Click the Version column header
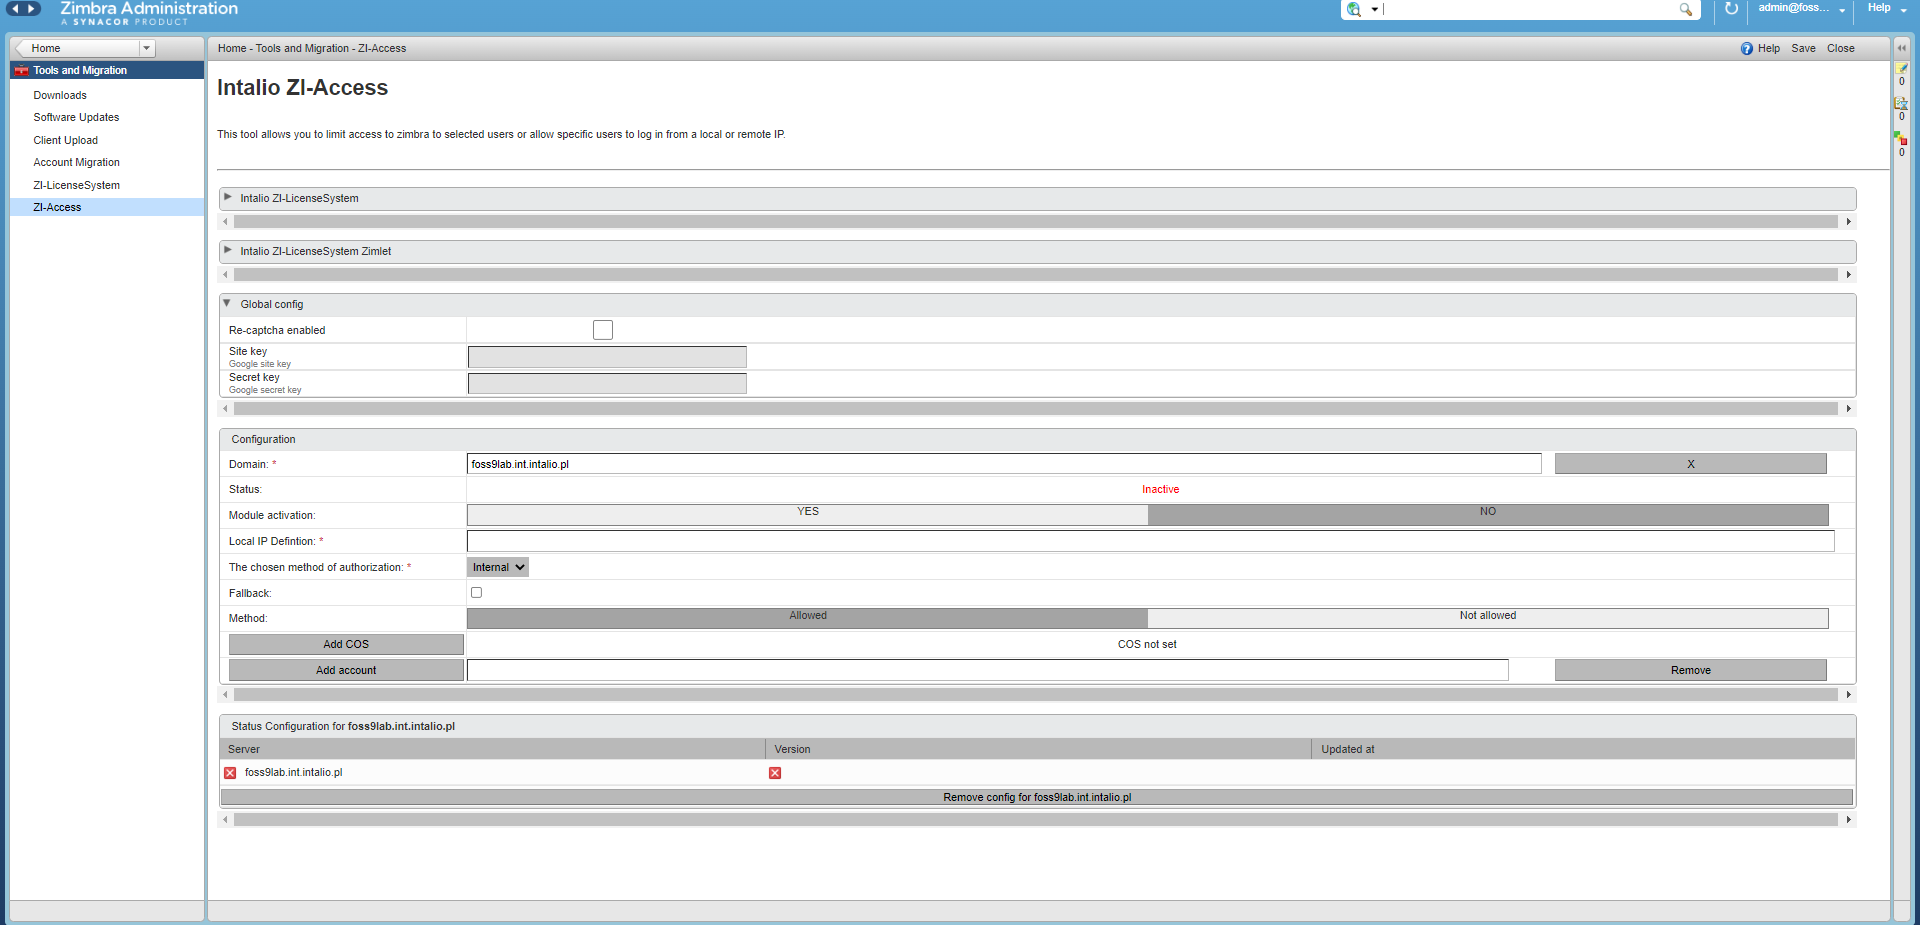 click(1038, 749)
